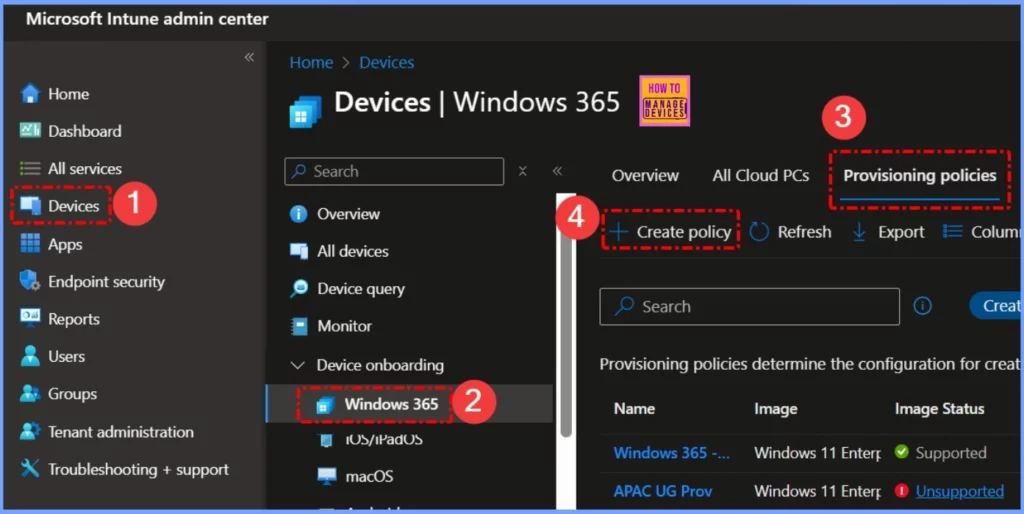
Task: Open the Windows 365 -... policy link
Action: click(672, 453)
